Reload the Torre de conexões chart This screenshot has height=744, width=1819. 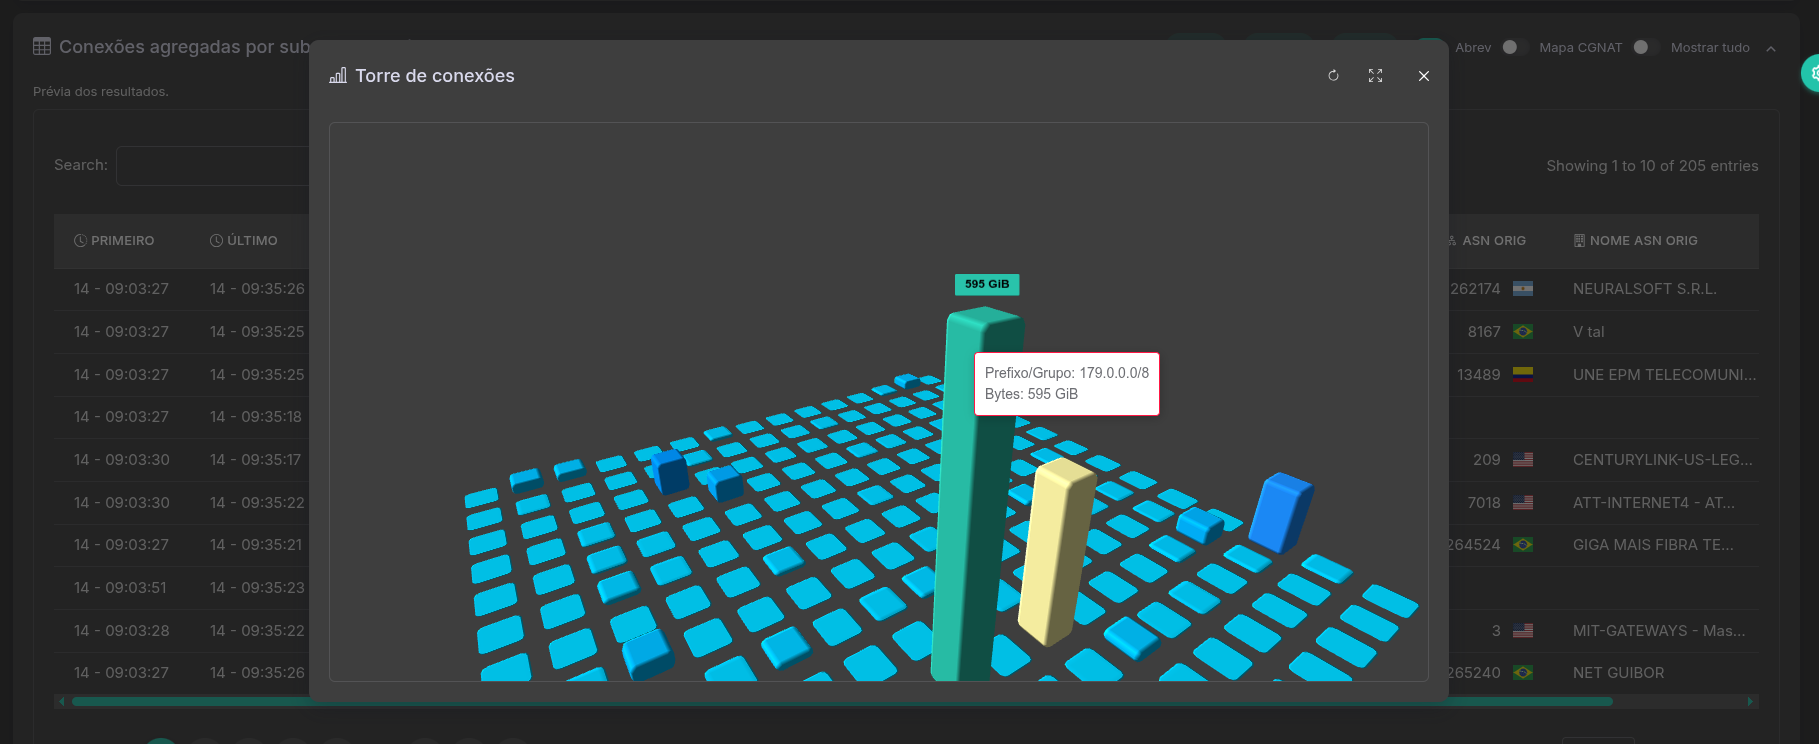point(1333,76)
